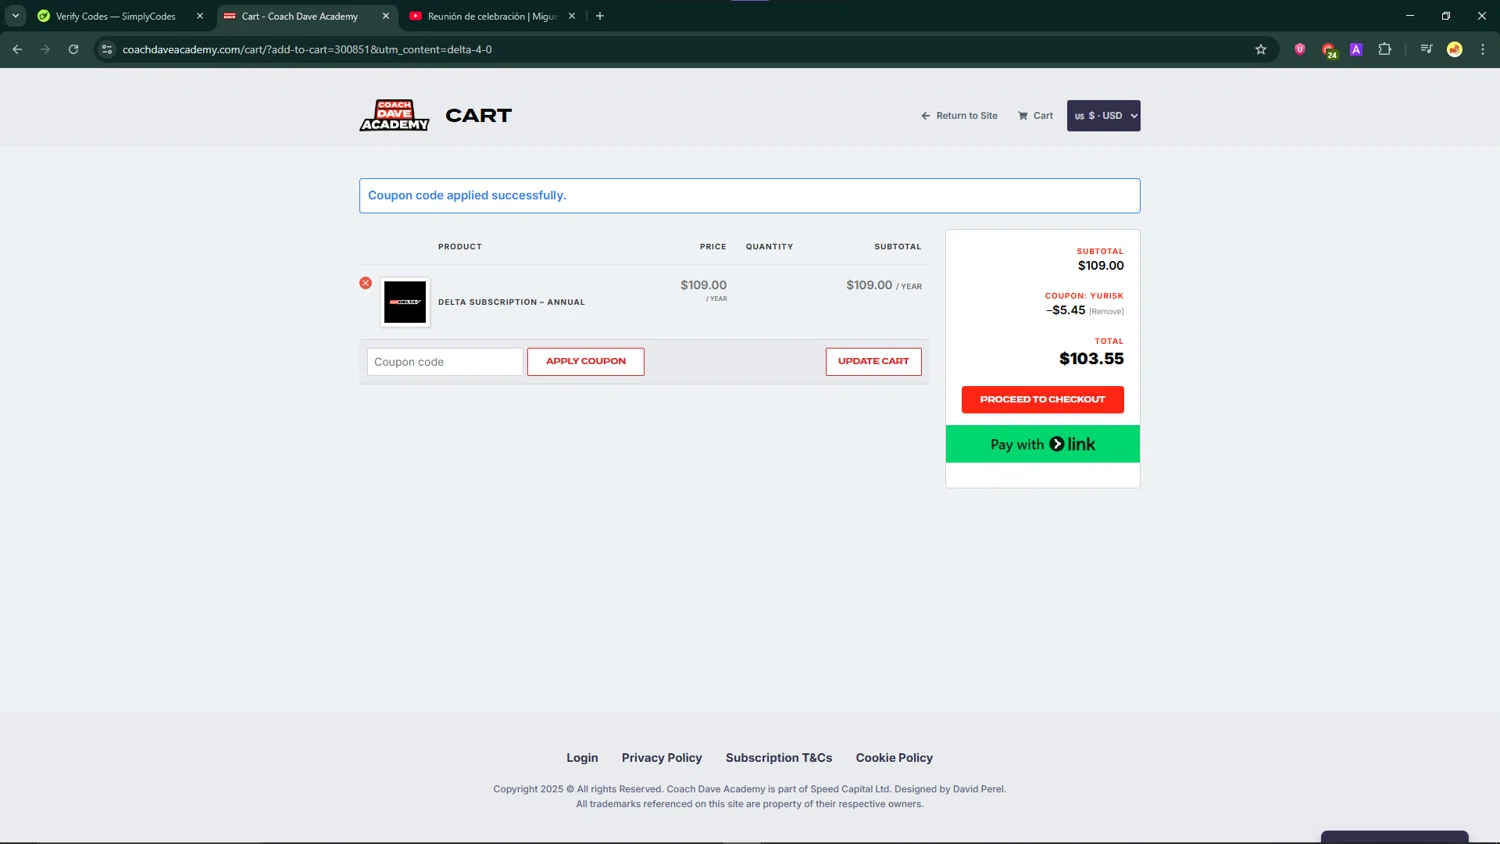Open the browser profile avatar
This screenshot has height=844, width=1500.
(1455, 49)
